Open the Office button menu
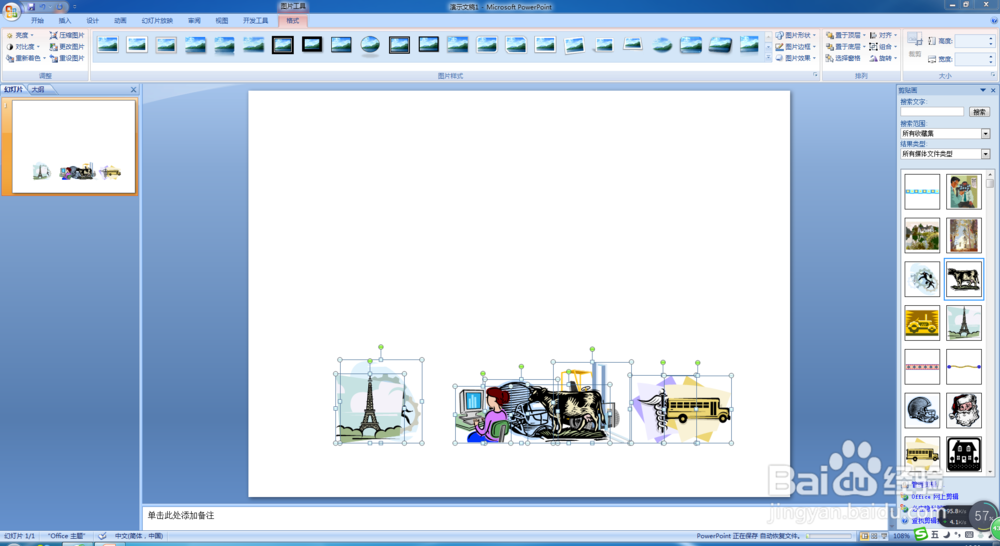 (11, 11)
